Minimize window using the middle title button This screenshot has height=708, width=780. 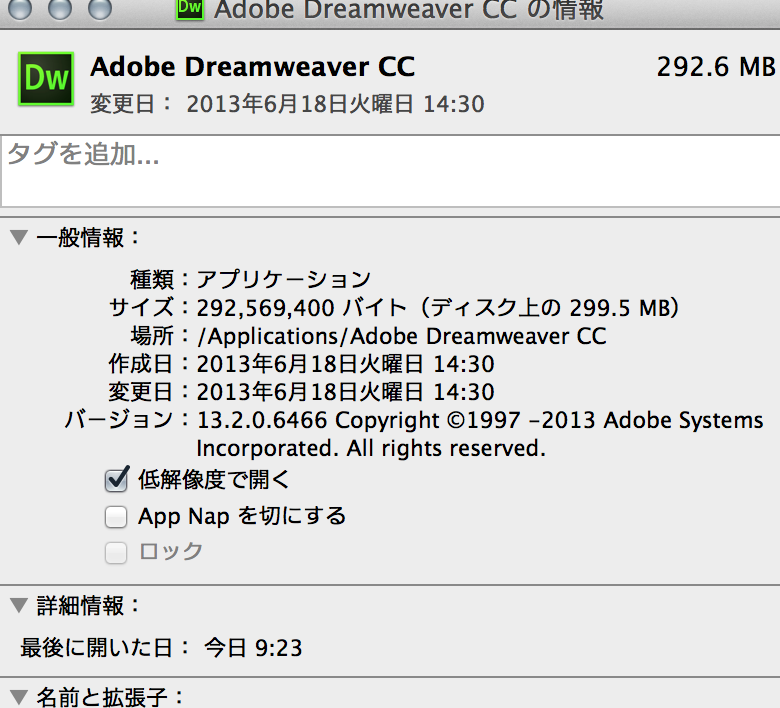[59, 8]
